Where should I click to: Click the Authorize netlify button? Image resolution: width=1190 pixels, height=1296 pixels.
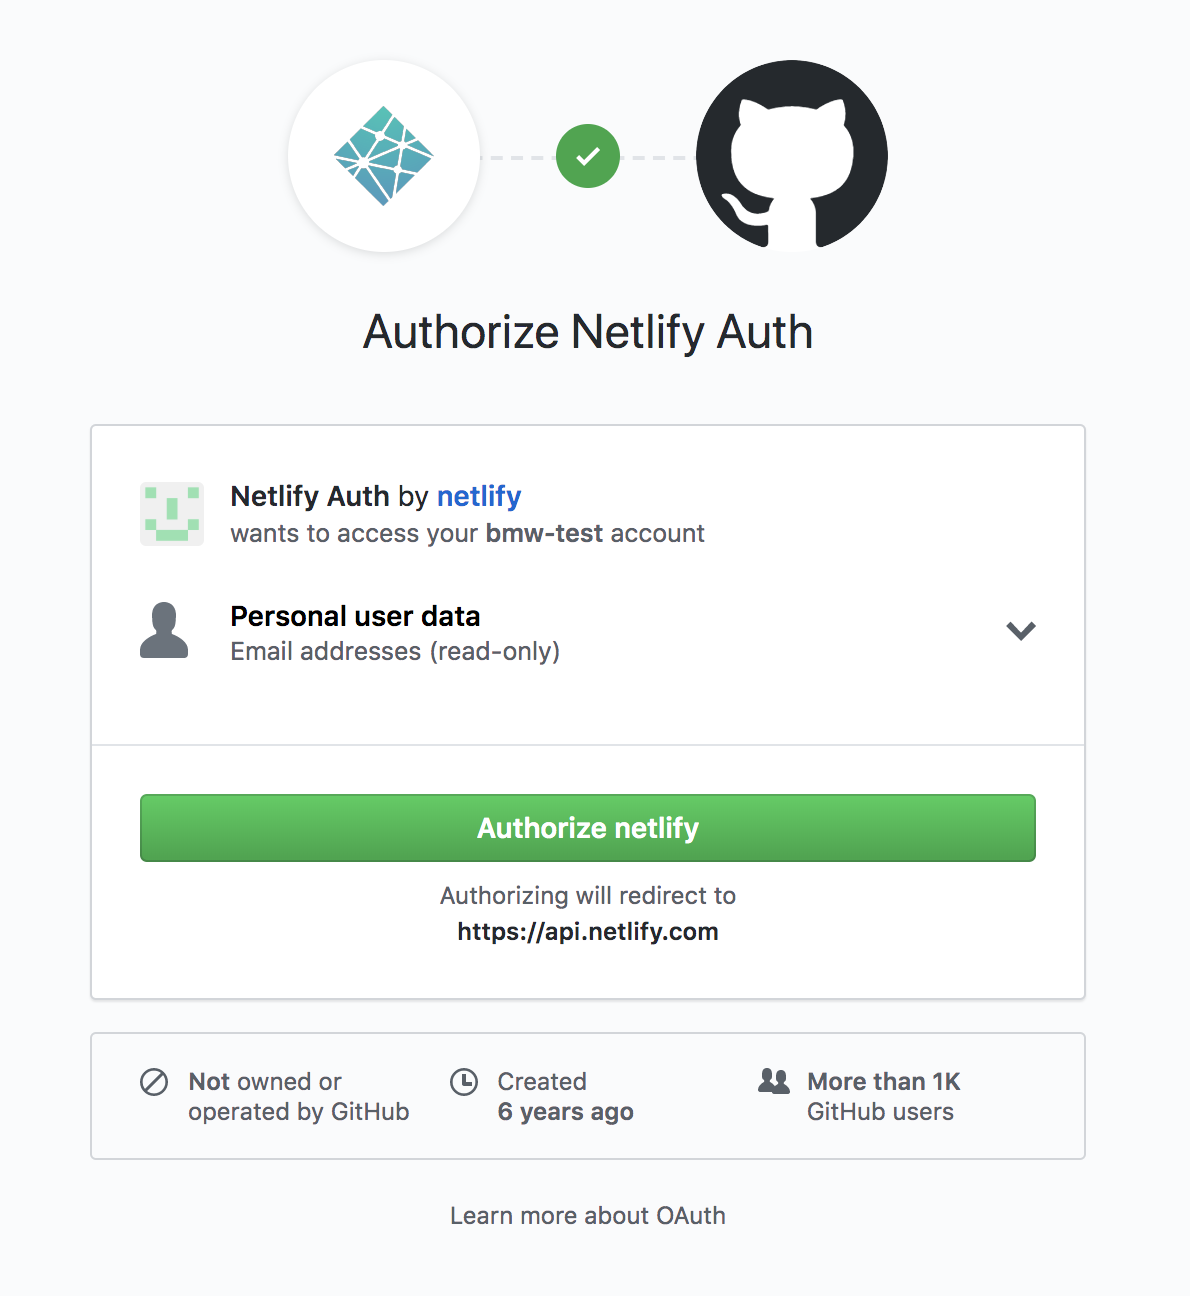(588, 828)
